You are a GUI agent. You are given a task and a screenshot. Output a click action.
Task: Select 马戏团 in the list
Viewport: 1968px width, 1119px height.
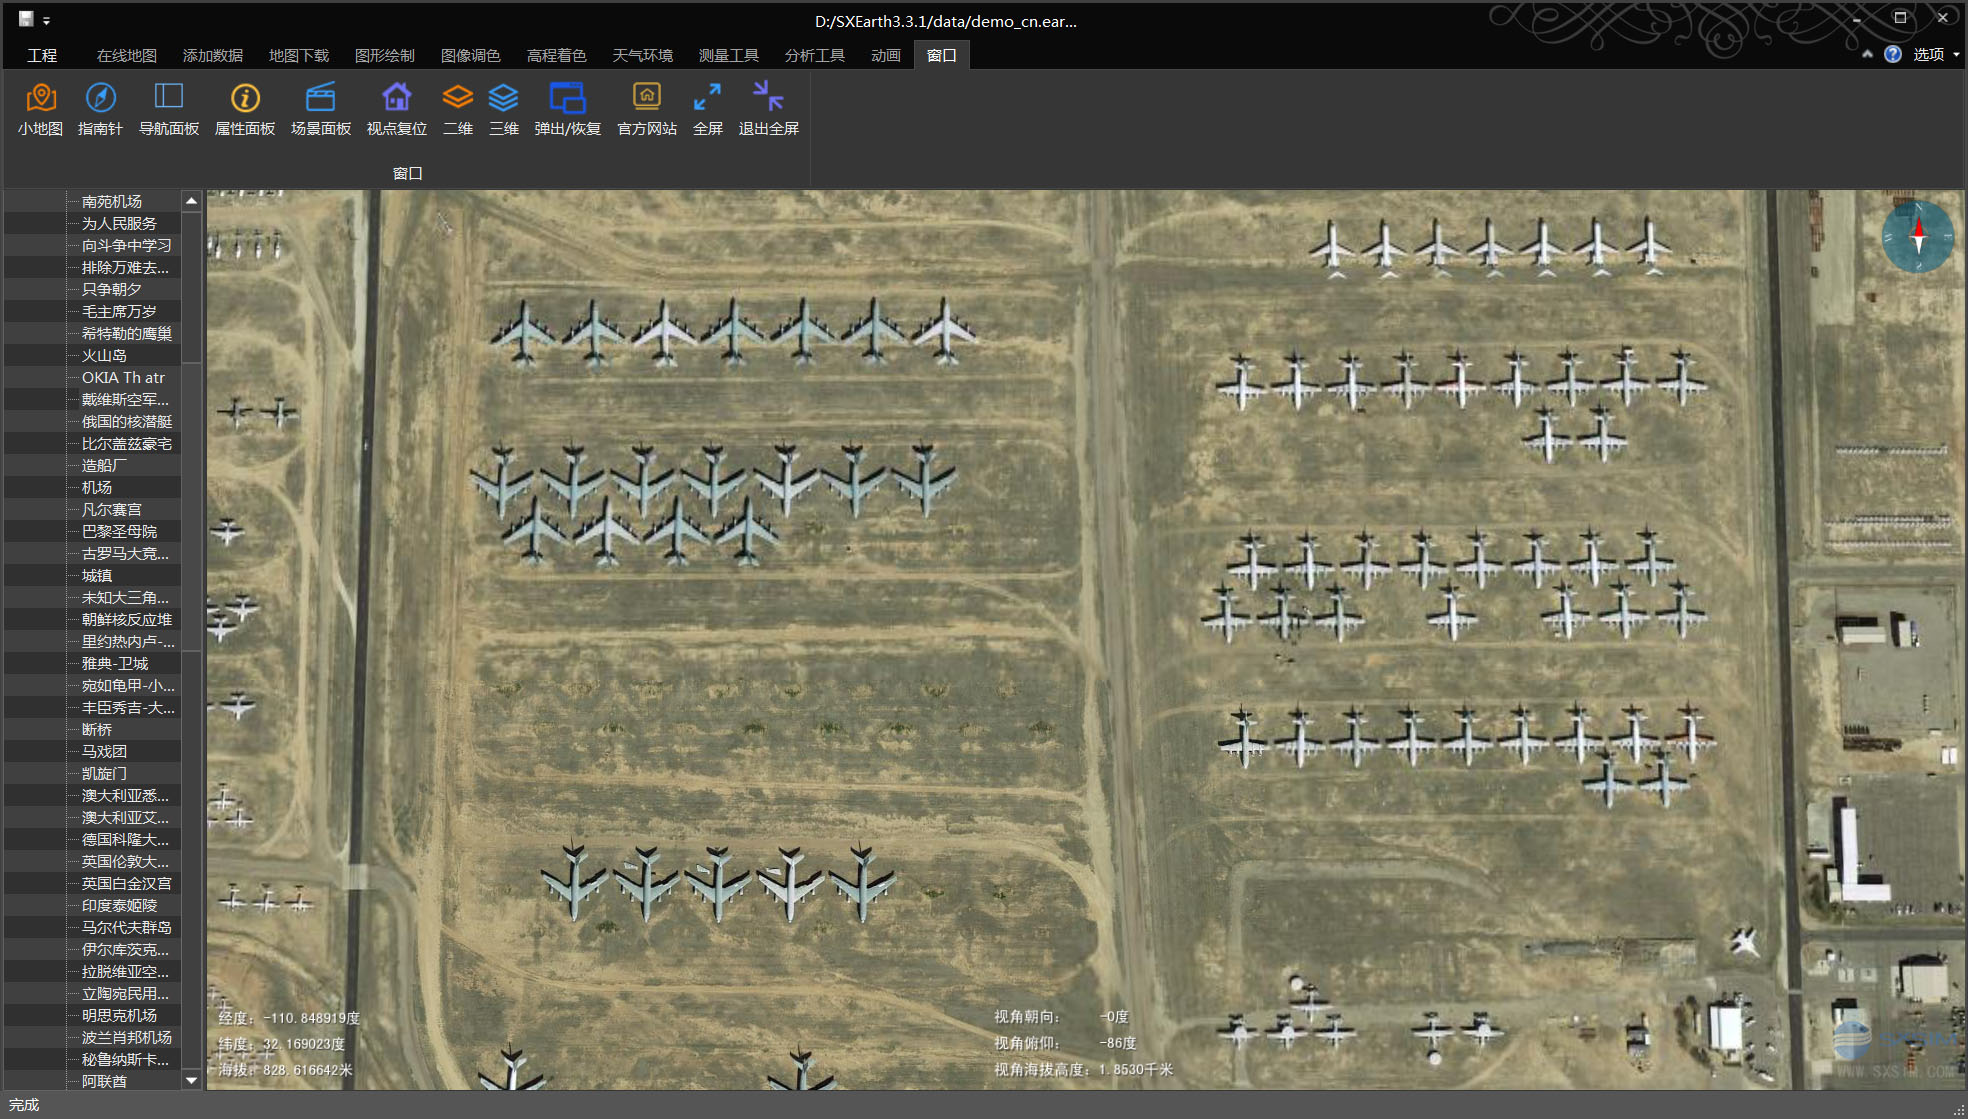(x=104, y=751)
